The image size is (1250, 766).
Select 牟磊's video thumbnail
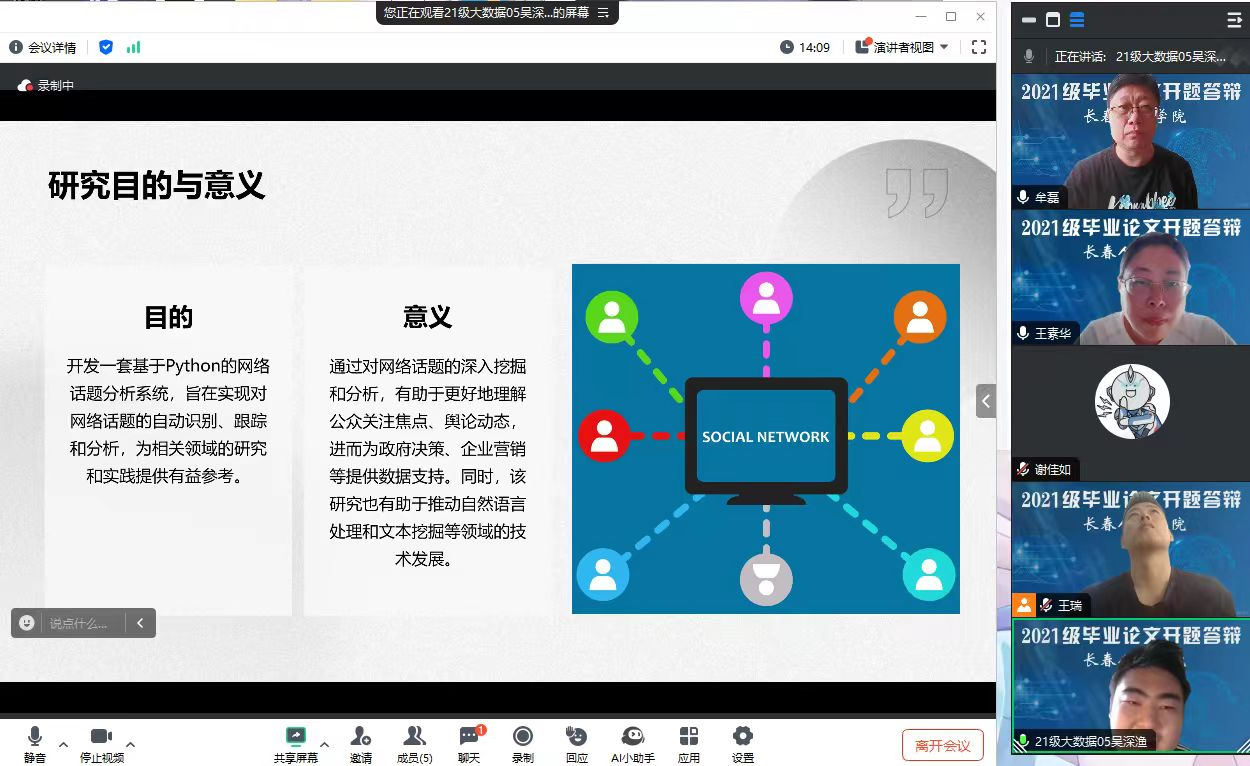click(x=1131, y=141)
